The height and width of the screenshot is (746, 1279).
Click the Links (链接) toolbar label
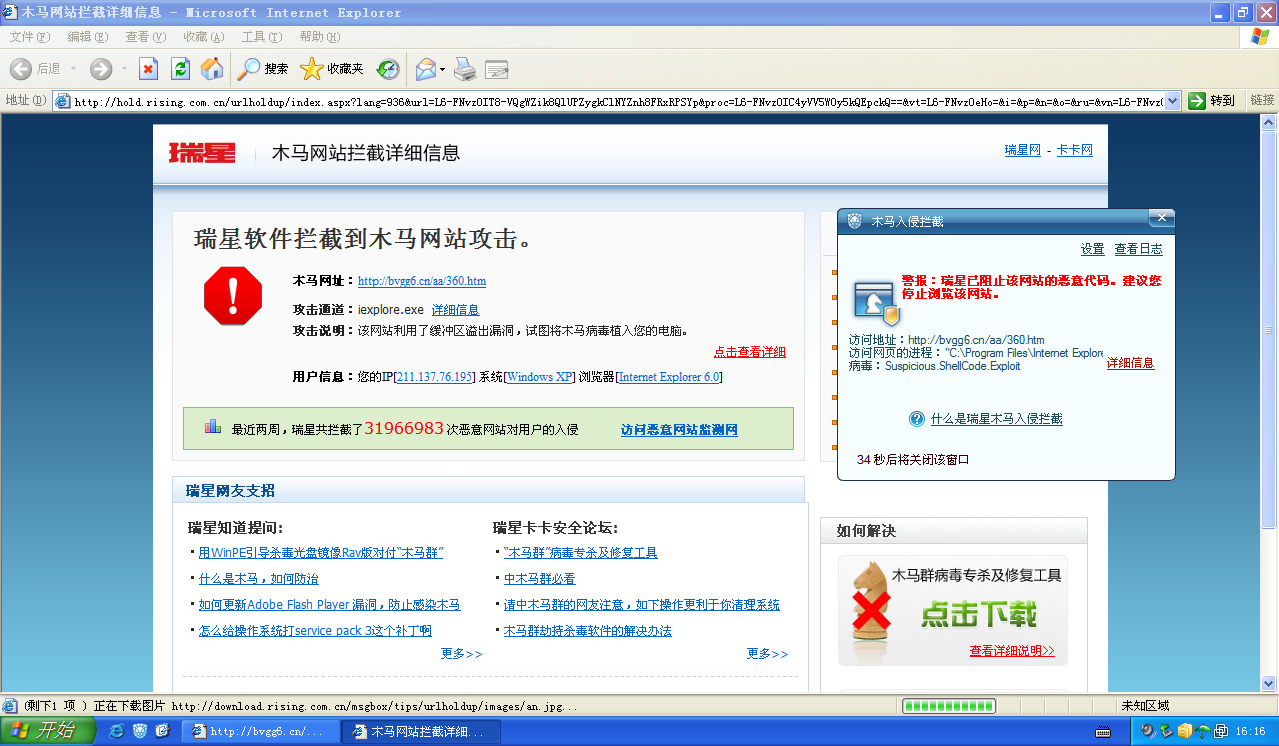(x=1262, y=100)
